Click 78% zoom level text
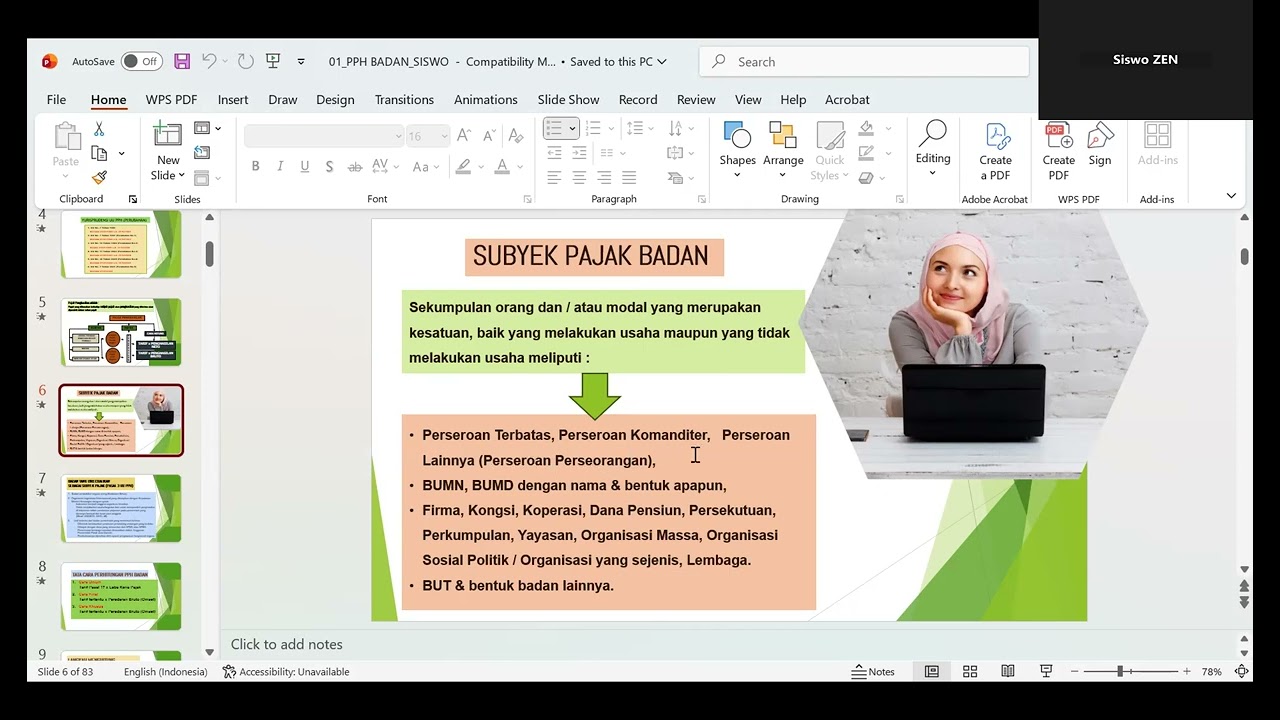 (1212, 672)
